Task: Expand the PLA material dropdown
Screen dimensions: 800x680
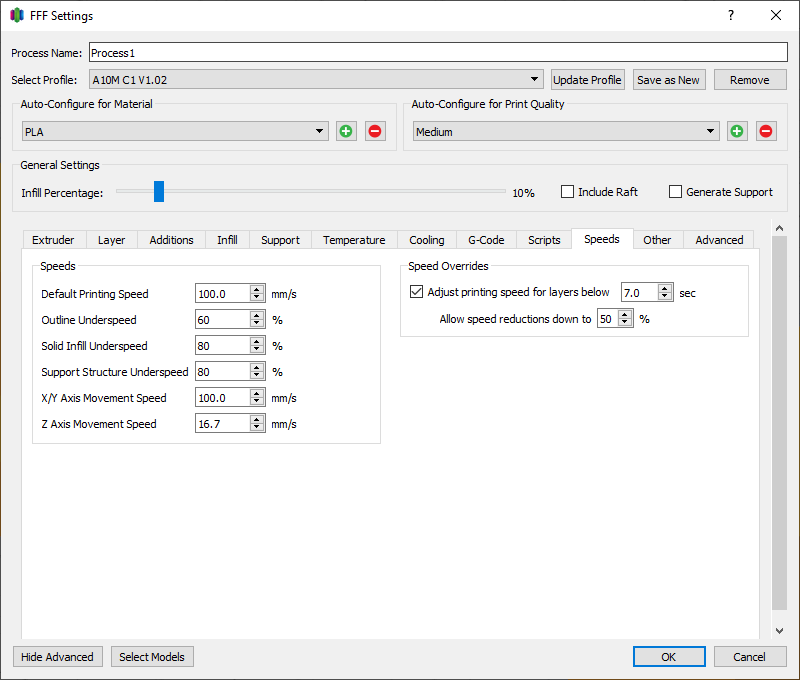Action: click(x=175, y=131)
